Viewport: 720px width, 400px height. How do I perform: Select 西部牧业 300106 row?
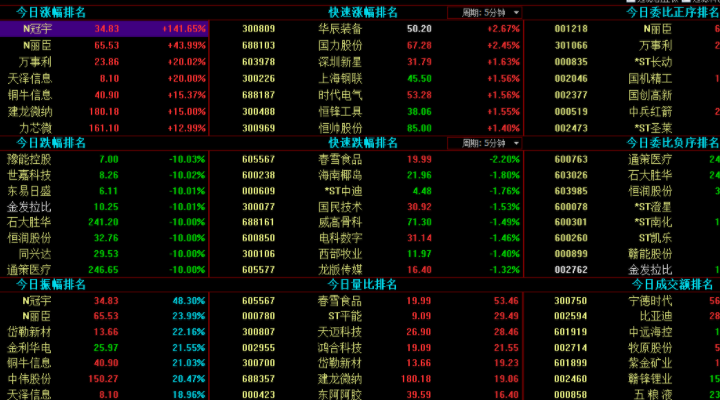[x=366, y=254]
